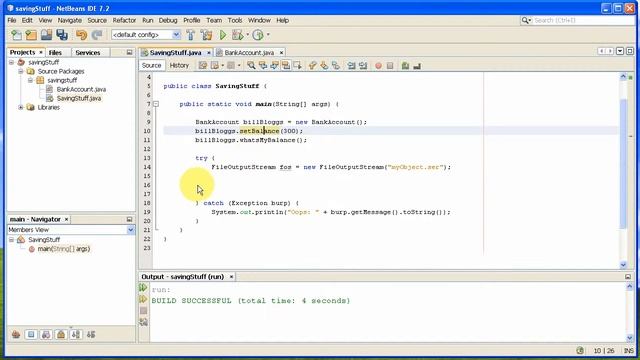The height and width of the screenshot is (360, 640).
Task: Toggle the fourth filter icon in Navigator bottom bar
Action: [61, 335]
